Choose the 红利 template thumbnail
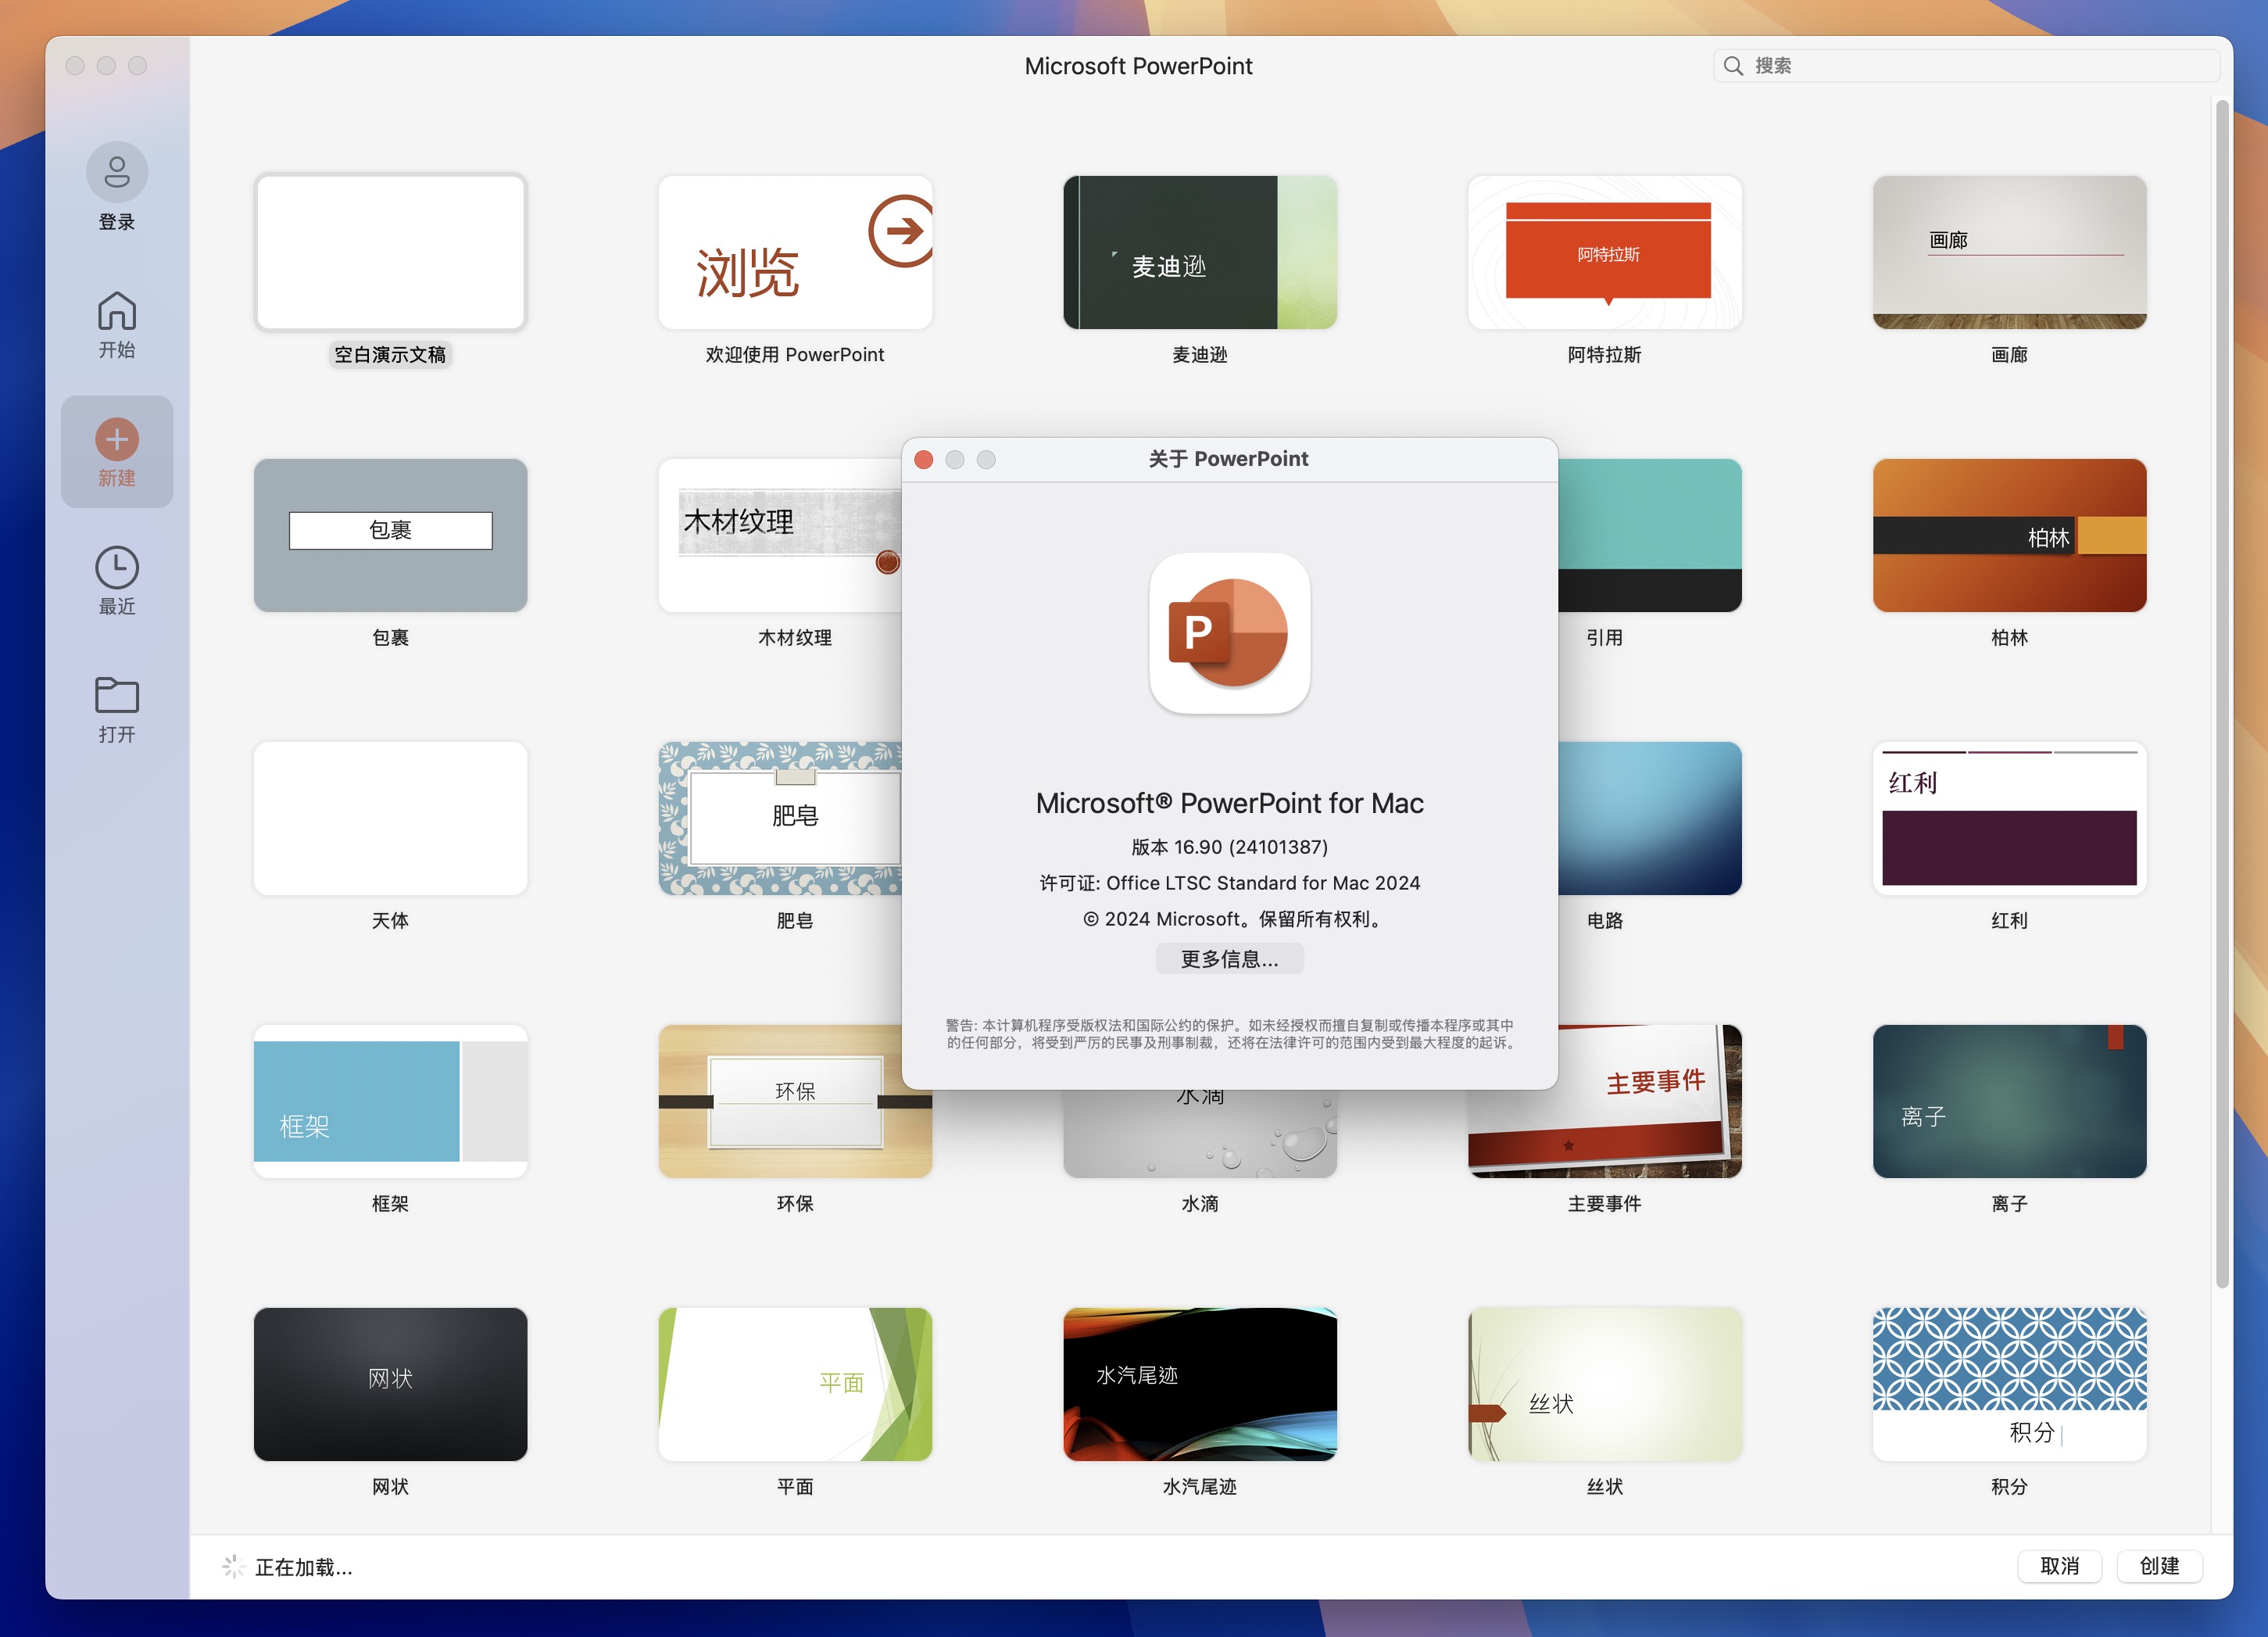Image resolution: width=2268 pixels, height=1637 pixels. (x=2009, y=818)
